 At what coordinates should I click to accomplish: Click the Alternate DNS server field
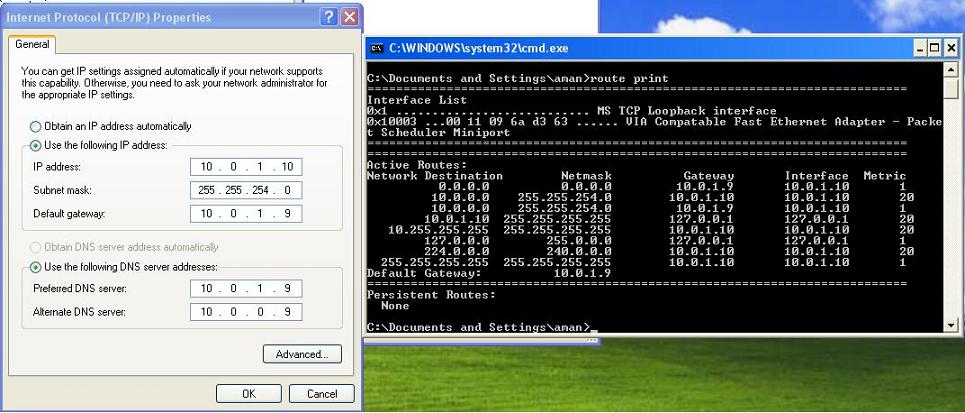coord(246,311)
